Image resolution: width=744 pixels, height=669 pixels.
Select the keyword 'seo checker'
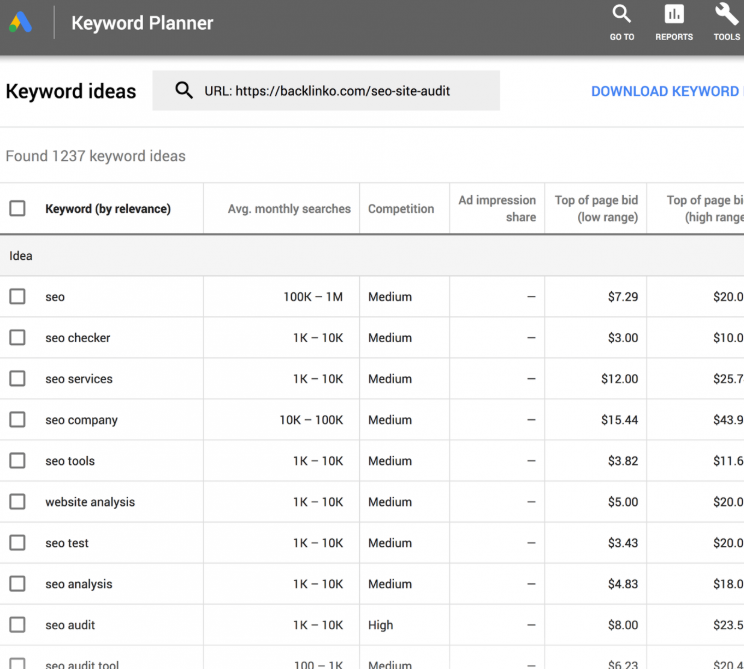[78, 338]
